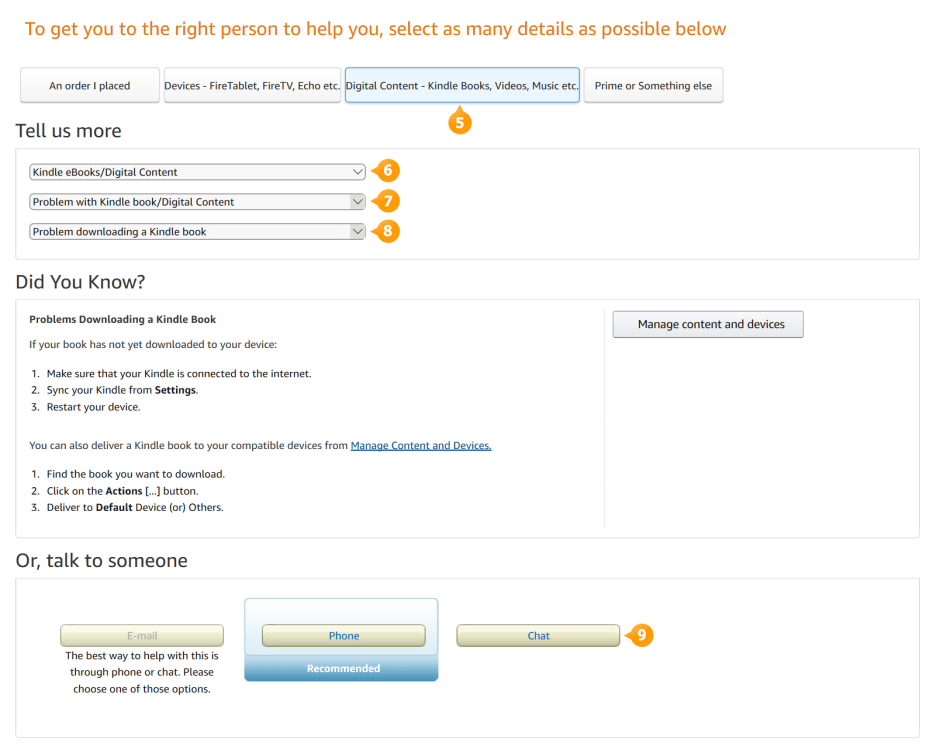Click the greyed-out E-mail contact button
Image resolution: width=940 pixels, height=748 pixels.
tap(142, 636)
